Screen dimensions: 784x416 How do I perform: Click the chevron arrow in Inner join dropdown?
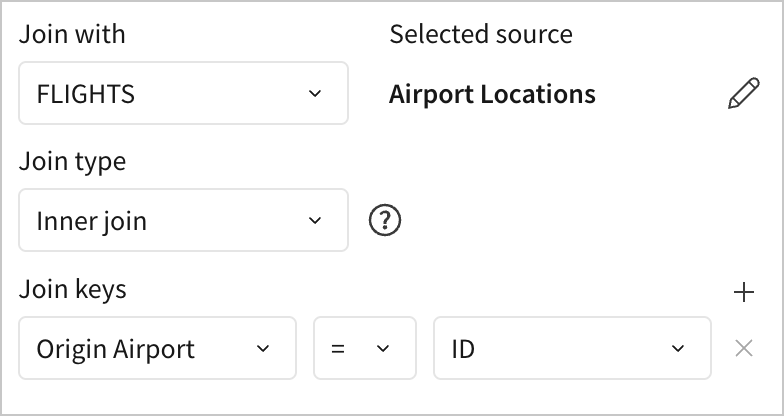tap(315, 220)
